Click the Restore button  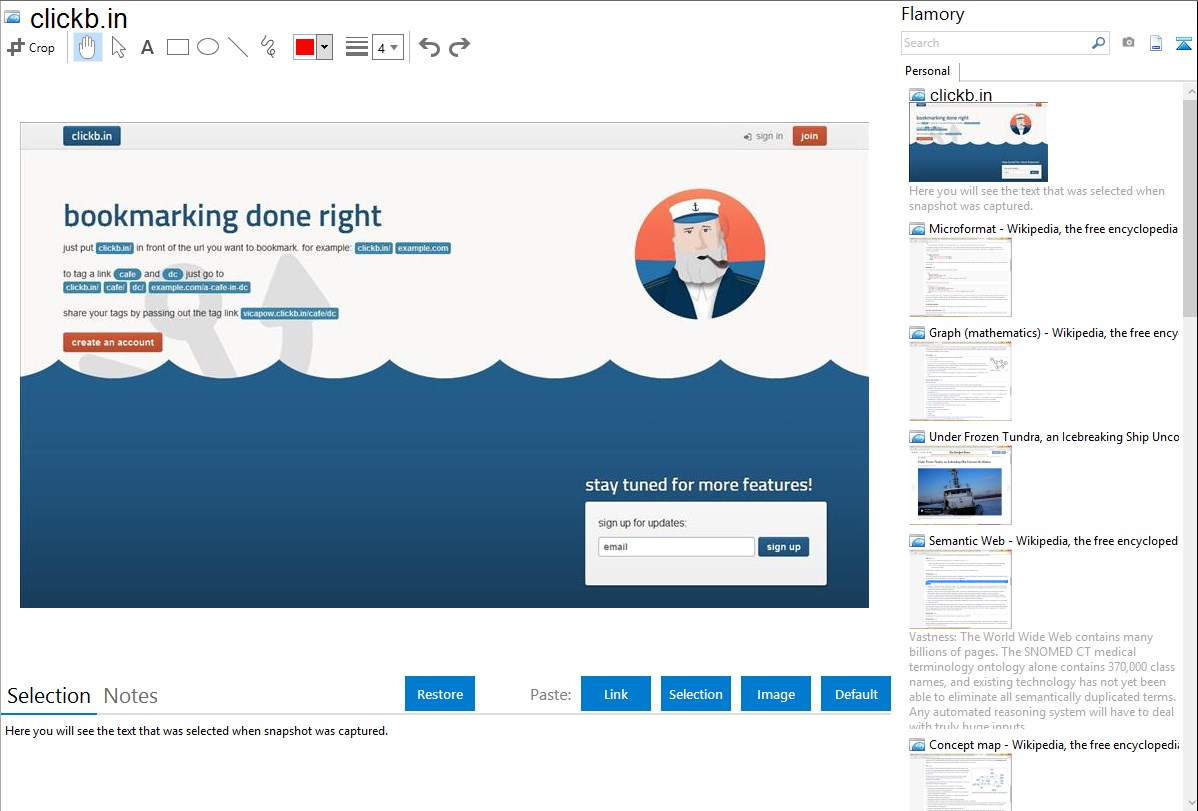click(x=440, y=694)
